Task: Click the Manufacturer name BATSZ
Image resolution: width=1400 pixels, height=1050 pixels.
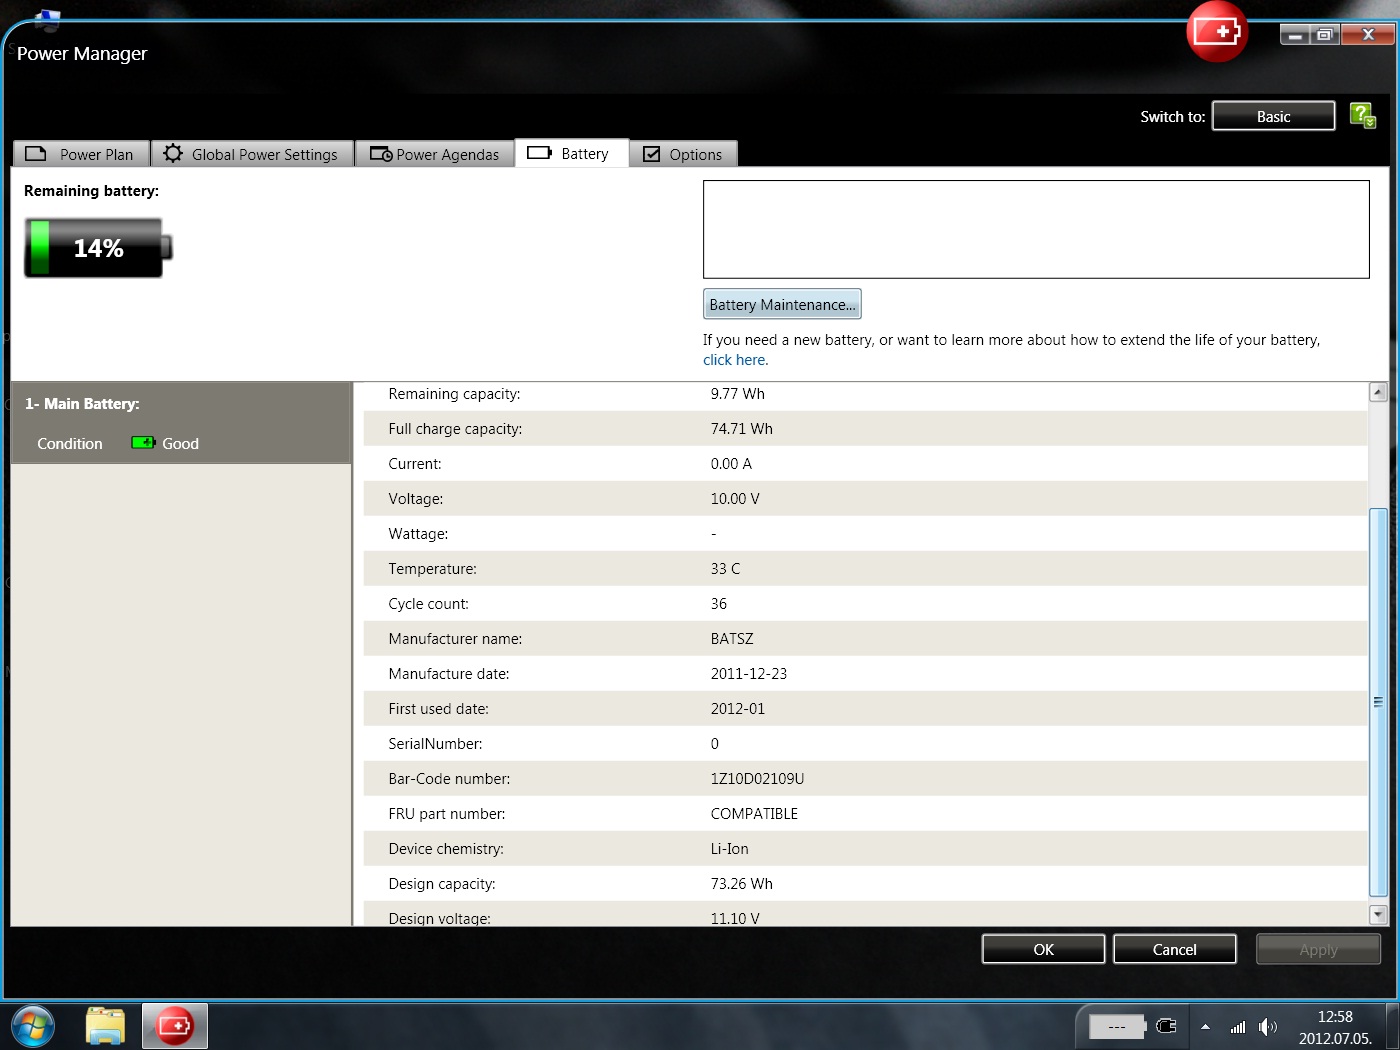Action: click(x=732, y=639)
